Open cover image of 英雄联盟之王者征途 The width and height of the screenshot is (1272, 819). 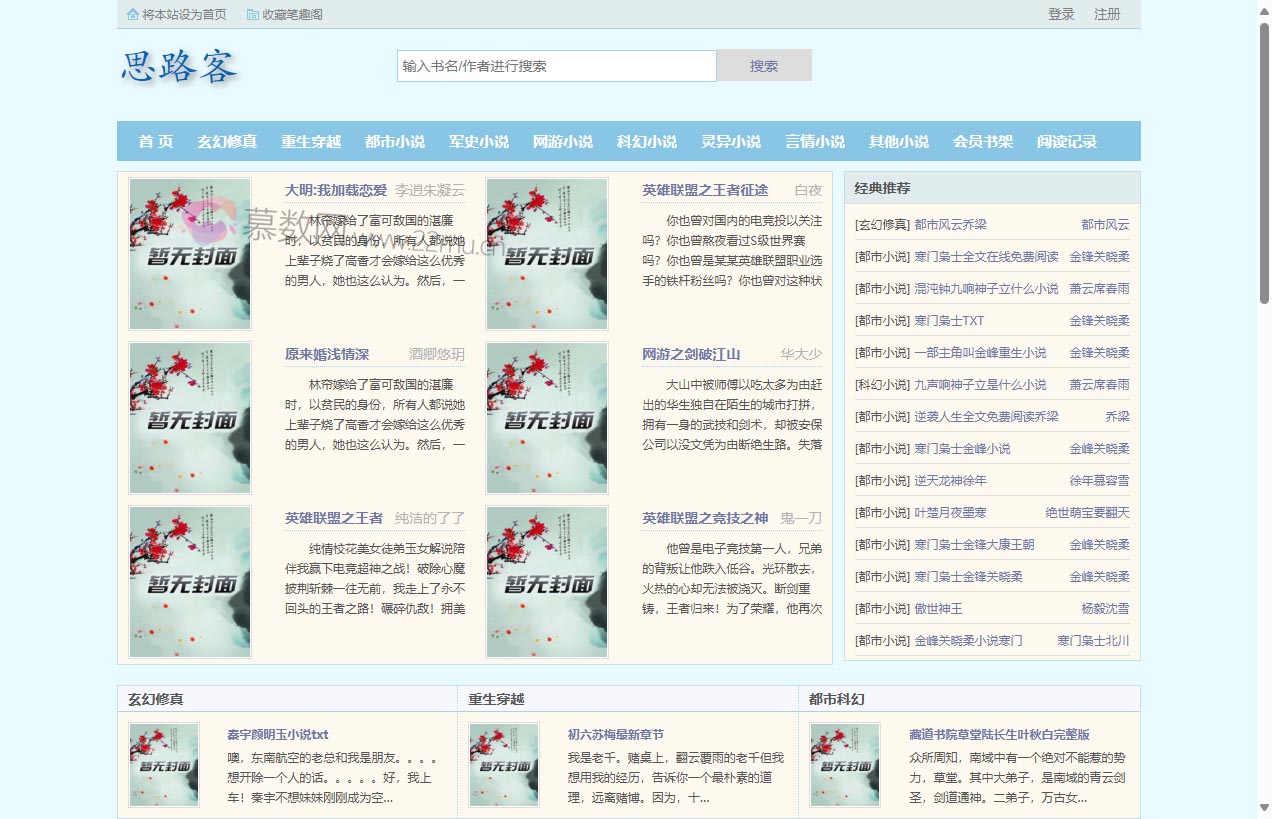tap(547, 254)
